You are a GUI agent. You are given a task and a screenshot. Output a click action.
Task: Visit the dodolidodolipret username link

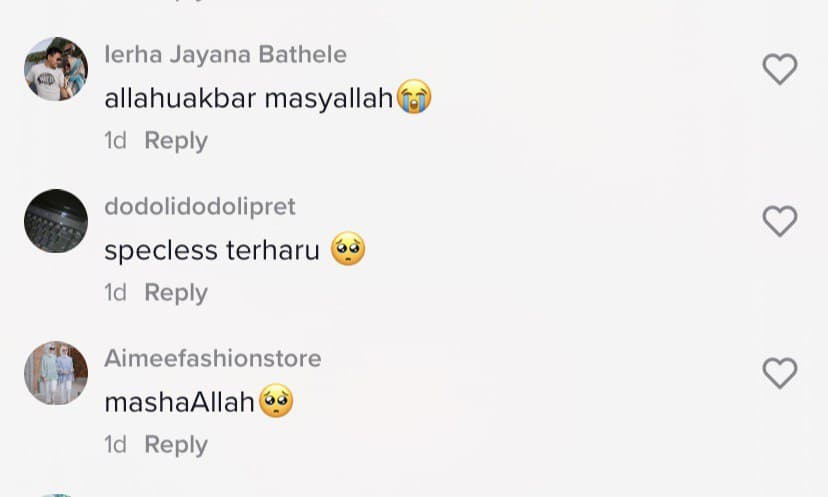(x=200, y=207)
